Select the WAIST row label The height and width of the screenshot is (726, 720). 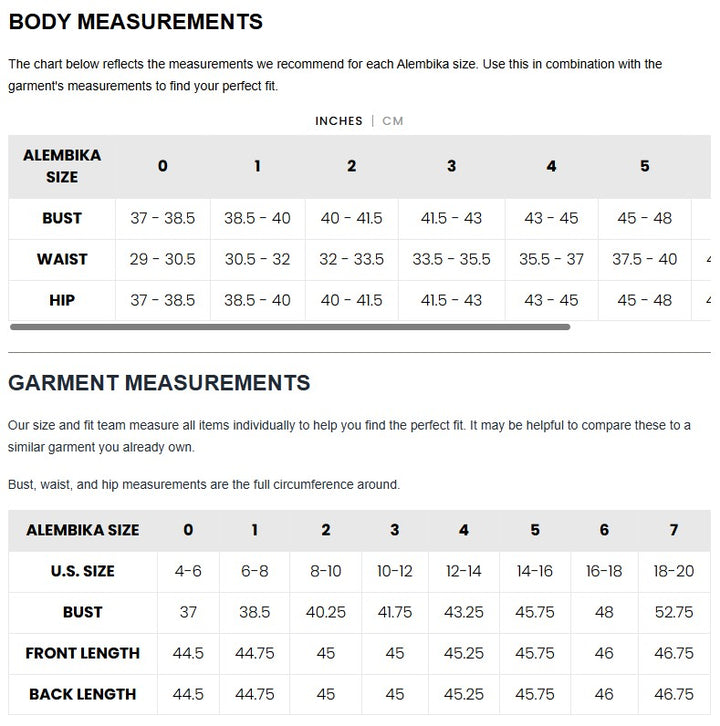(x=62, y=259)
